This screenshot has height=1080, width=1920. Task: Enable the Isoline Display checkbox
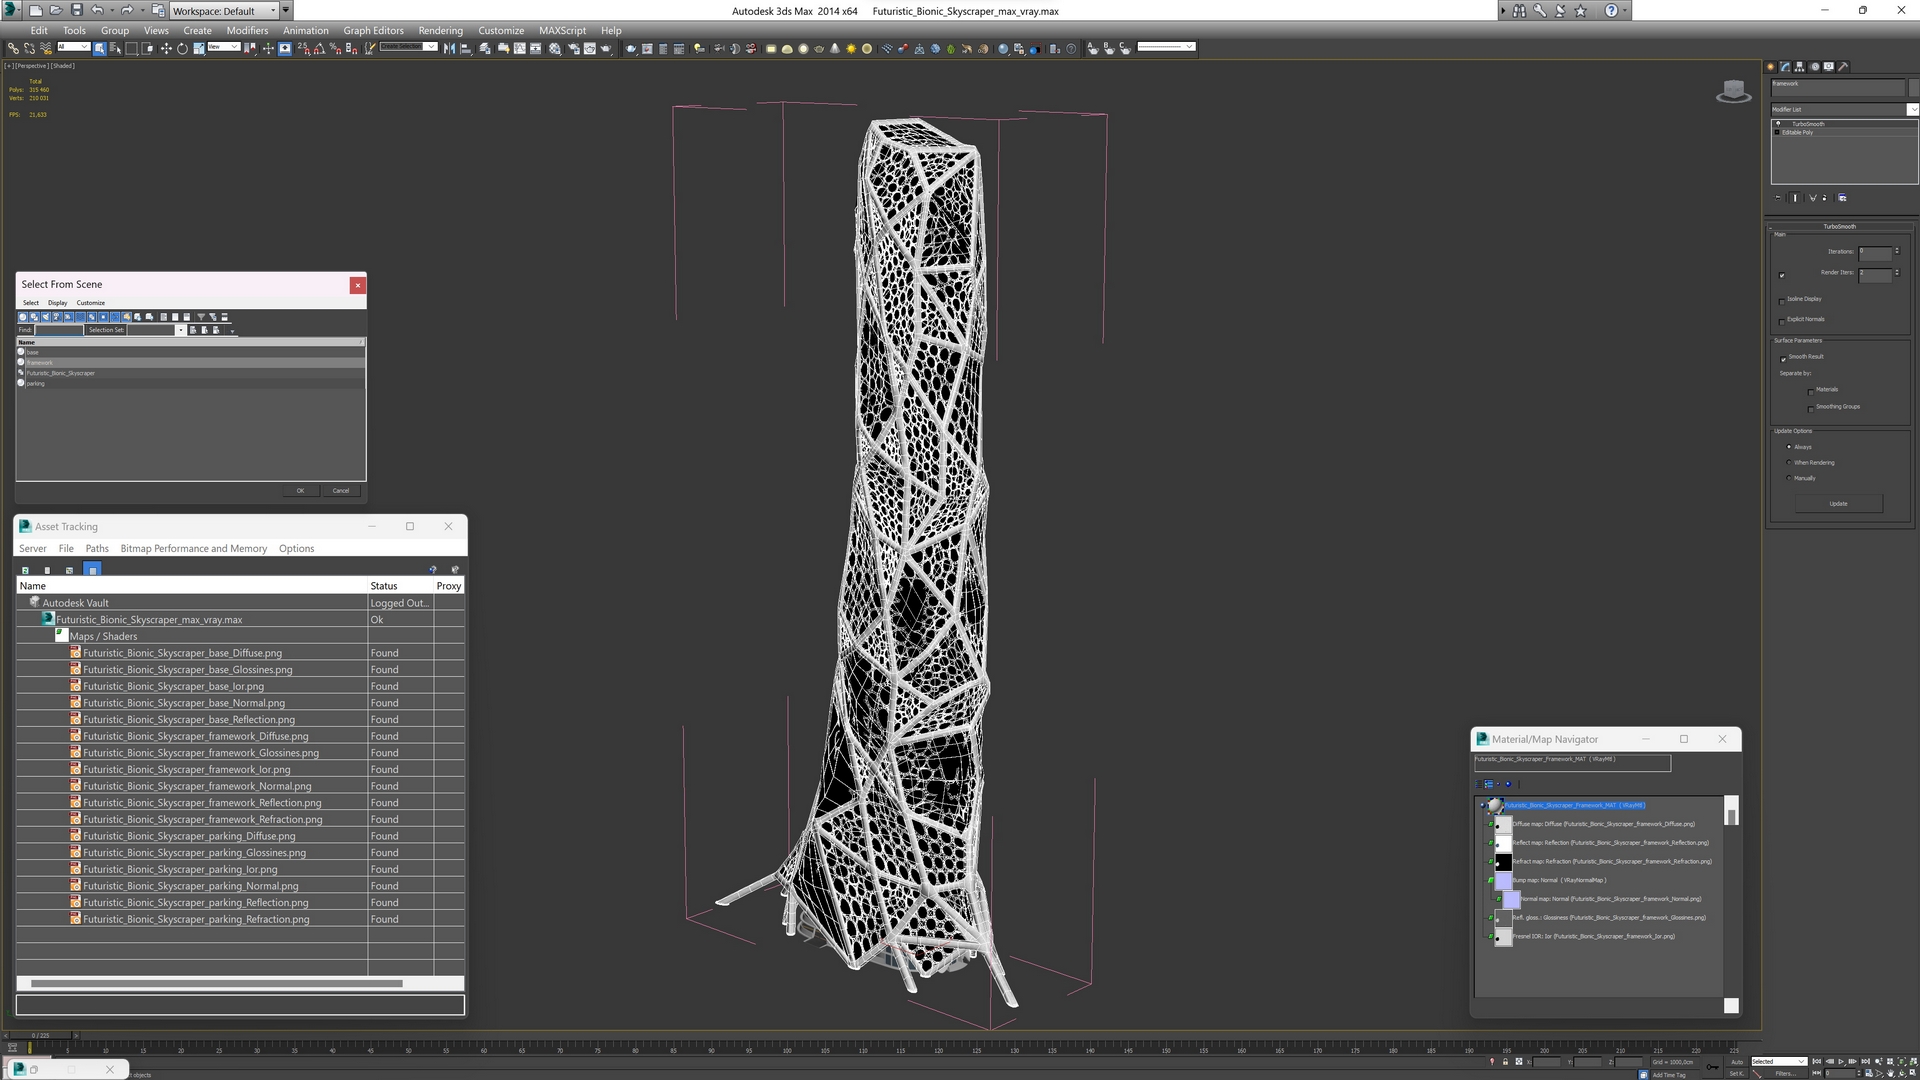[1782, 300]
